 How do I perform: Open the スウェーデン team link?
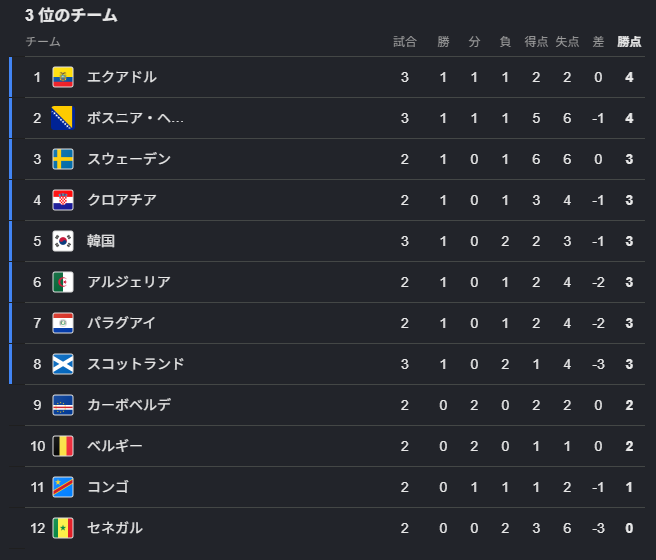click(129, 159)
